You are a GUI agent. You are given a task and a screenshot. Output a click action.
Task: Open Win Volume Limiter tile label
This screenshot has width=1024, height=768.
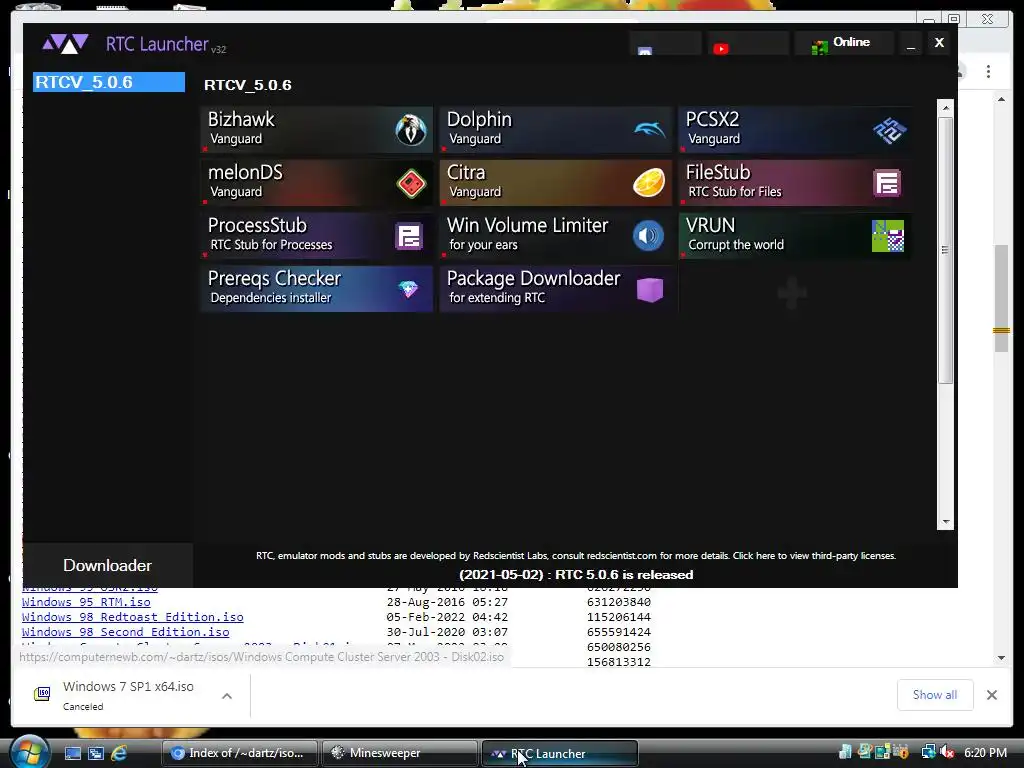pyautogui.click(x=528, y=225)
